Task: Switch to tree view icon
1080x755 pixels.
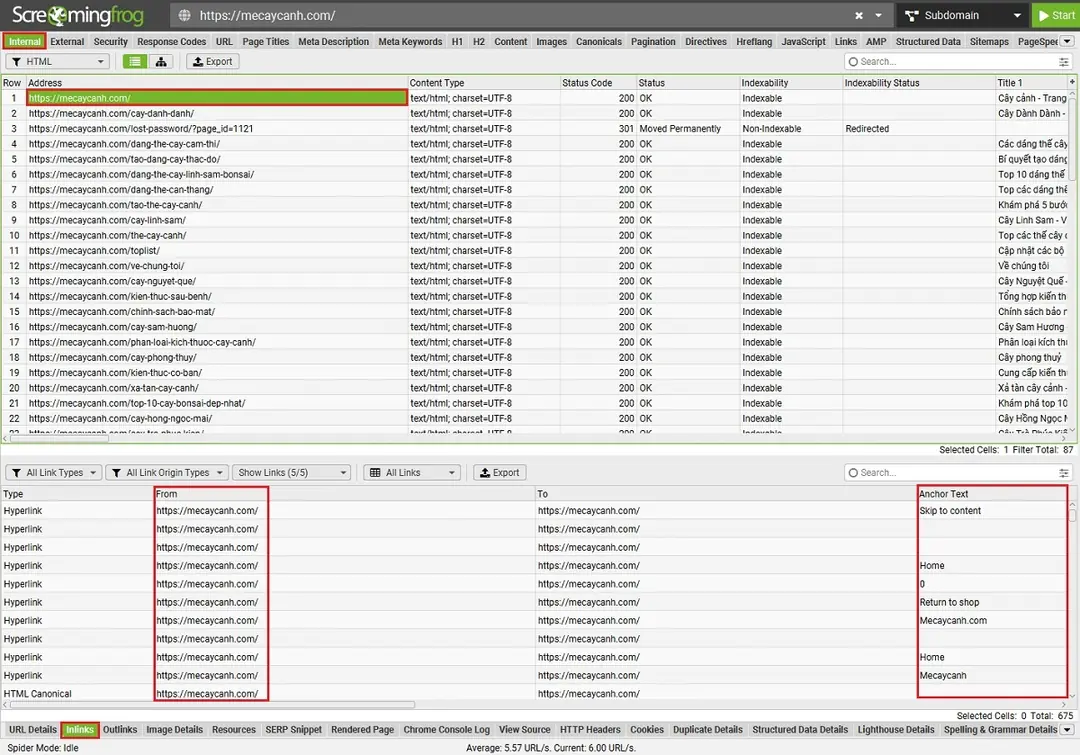Action: click(x=160, y=62)
